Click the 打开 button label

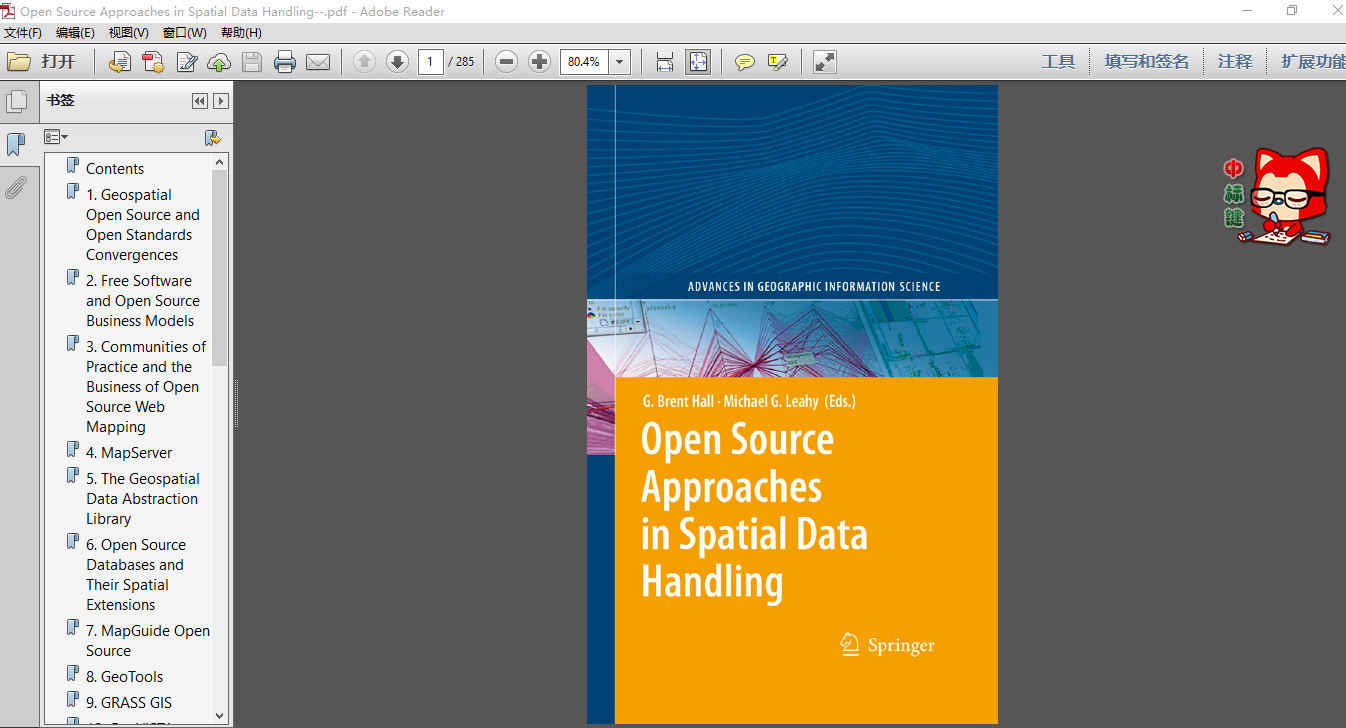tap(58, 62)
